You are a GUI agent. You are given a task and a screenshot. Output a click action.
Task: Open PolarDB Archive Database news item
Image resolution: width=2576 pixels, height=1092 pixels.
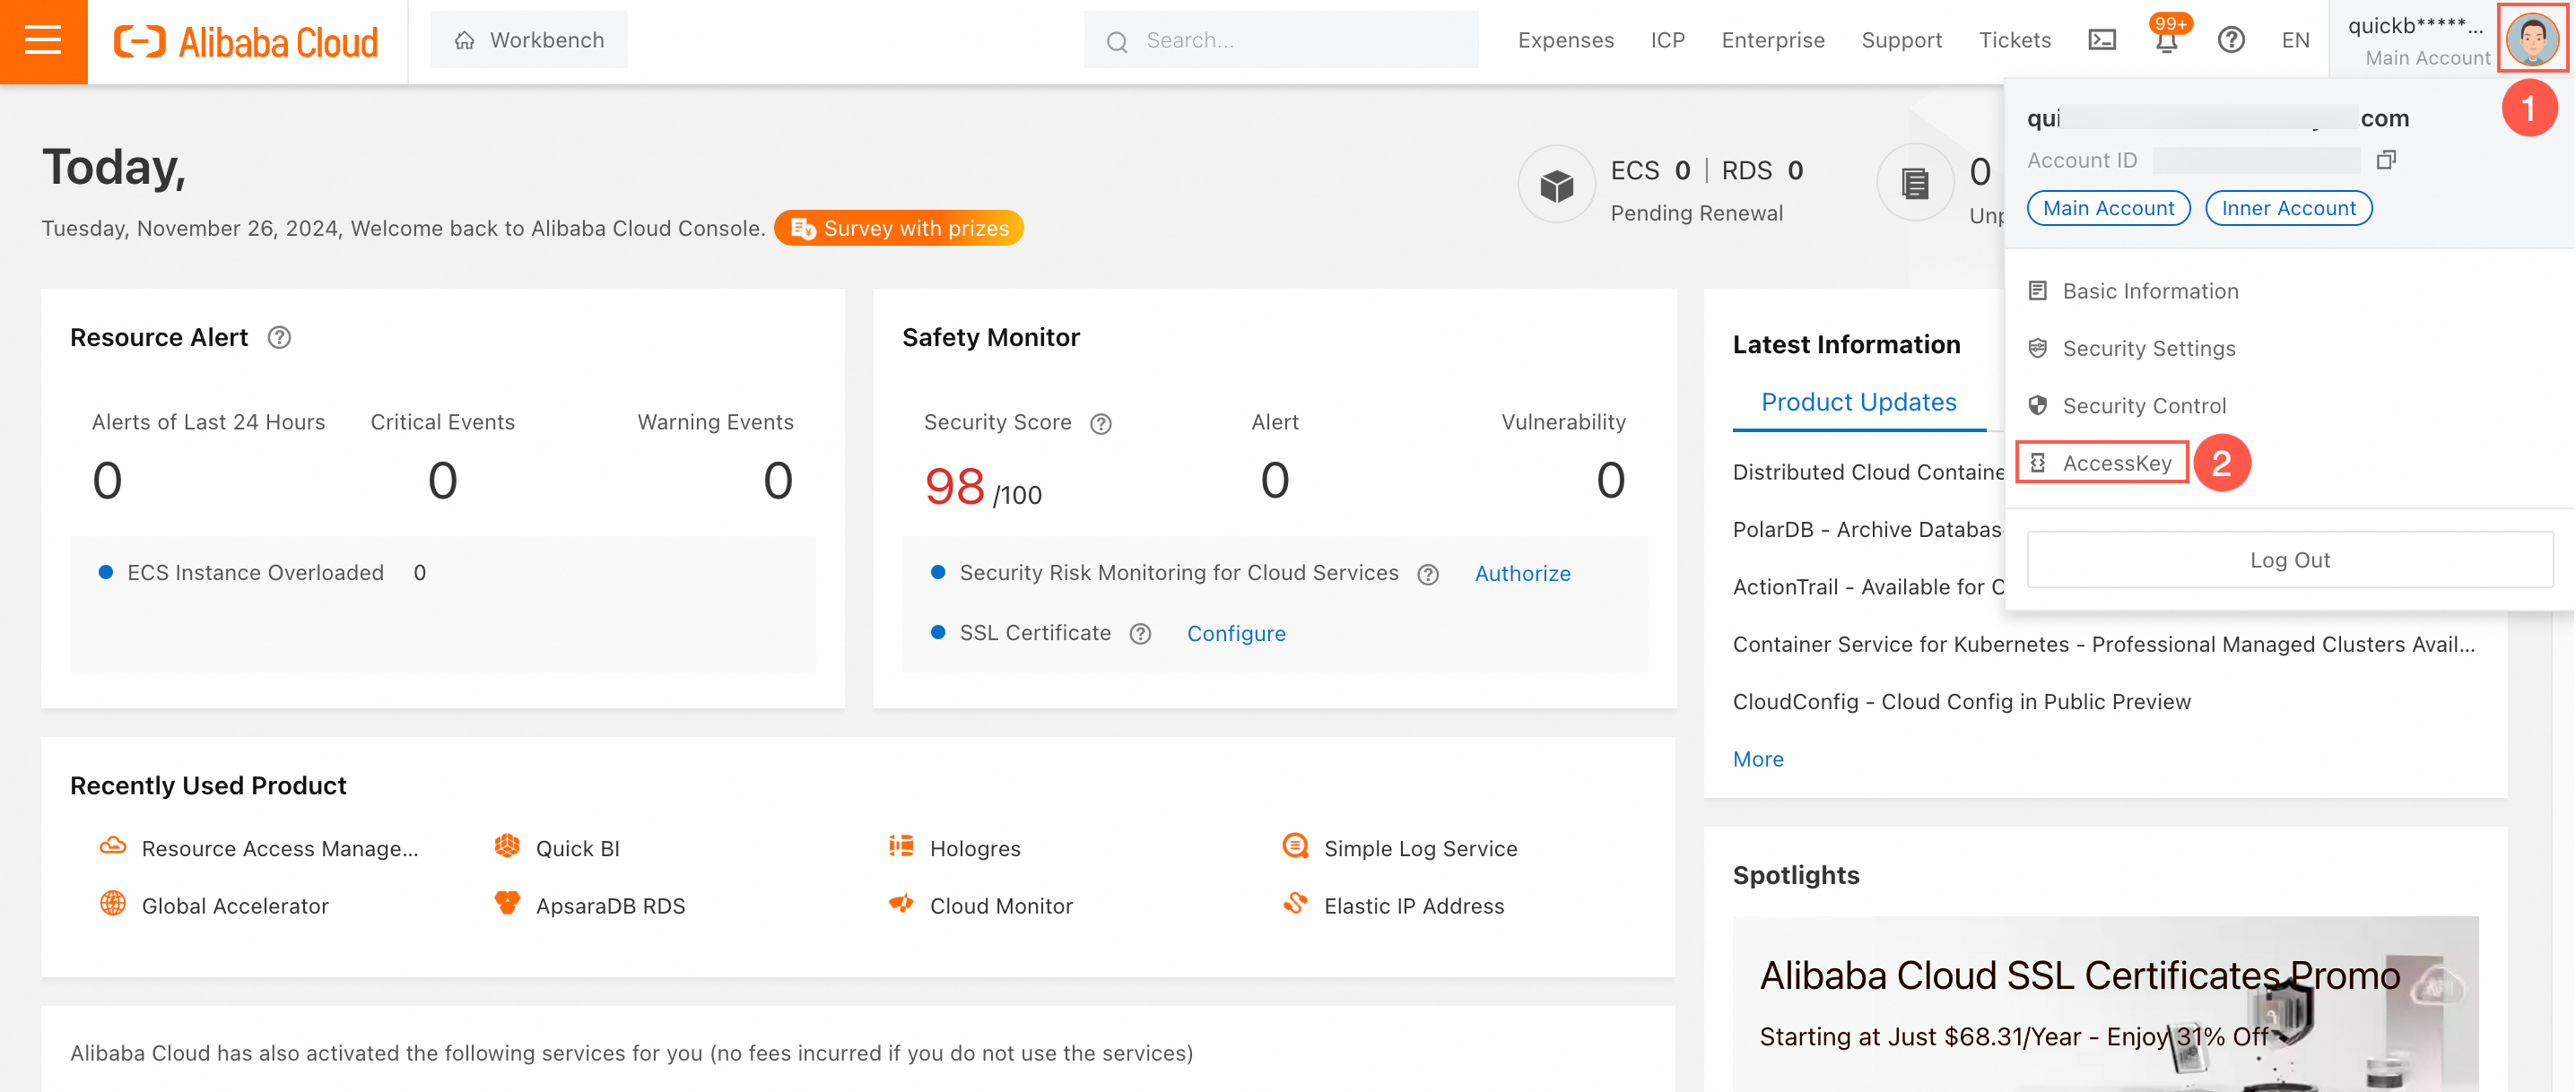point(1867,529)
